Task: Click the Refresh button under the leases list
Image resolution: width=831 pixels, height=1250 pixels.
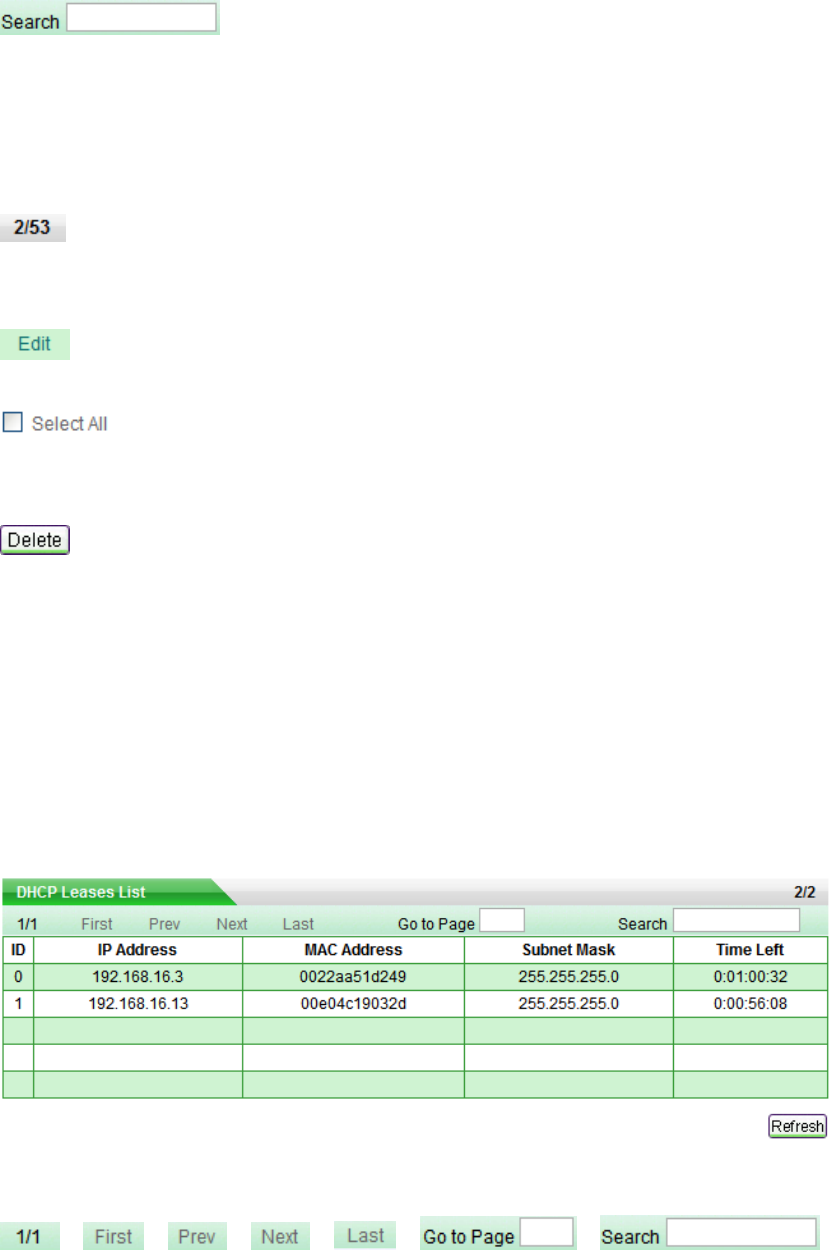Action: point(797,1126)
